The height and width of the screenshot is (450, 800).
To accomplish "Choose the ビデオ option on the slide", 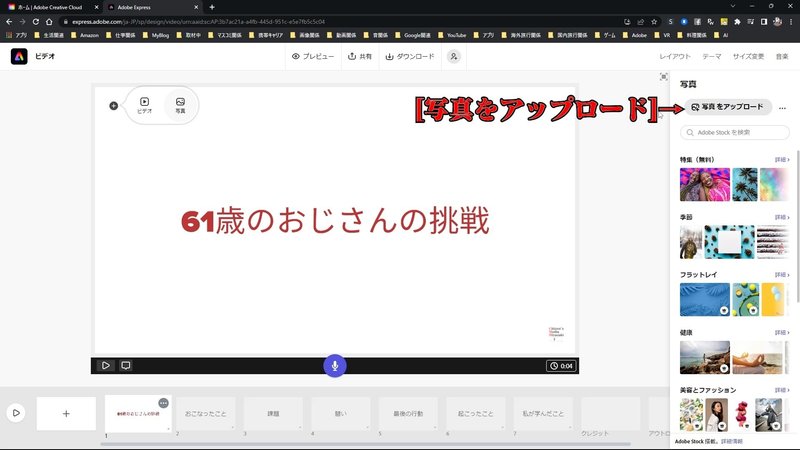I will 144,105.
